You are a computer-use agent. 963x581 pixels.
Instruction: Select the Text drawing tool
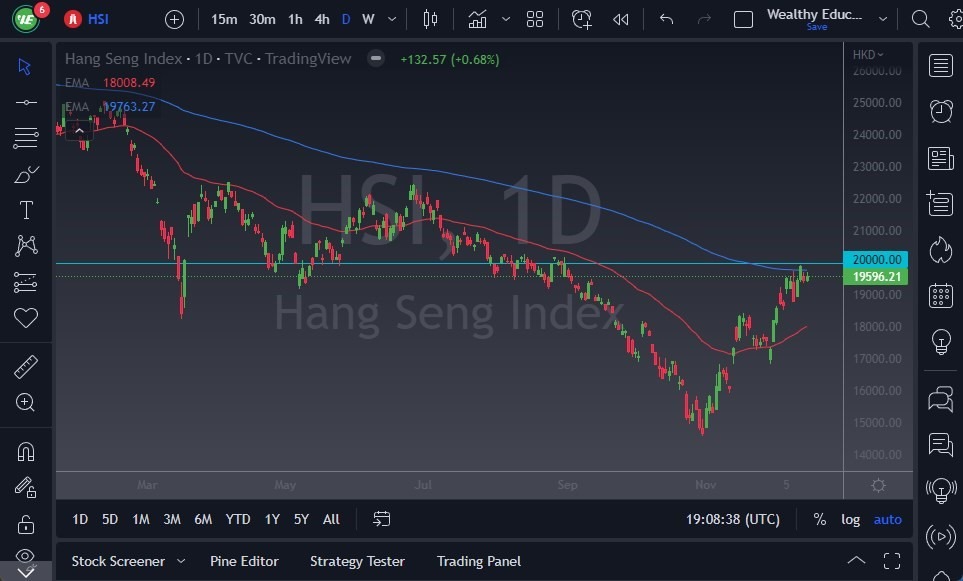click(x=25, y=209)
